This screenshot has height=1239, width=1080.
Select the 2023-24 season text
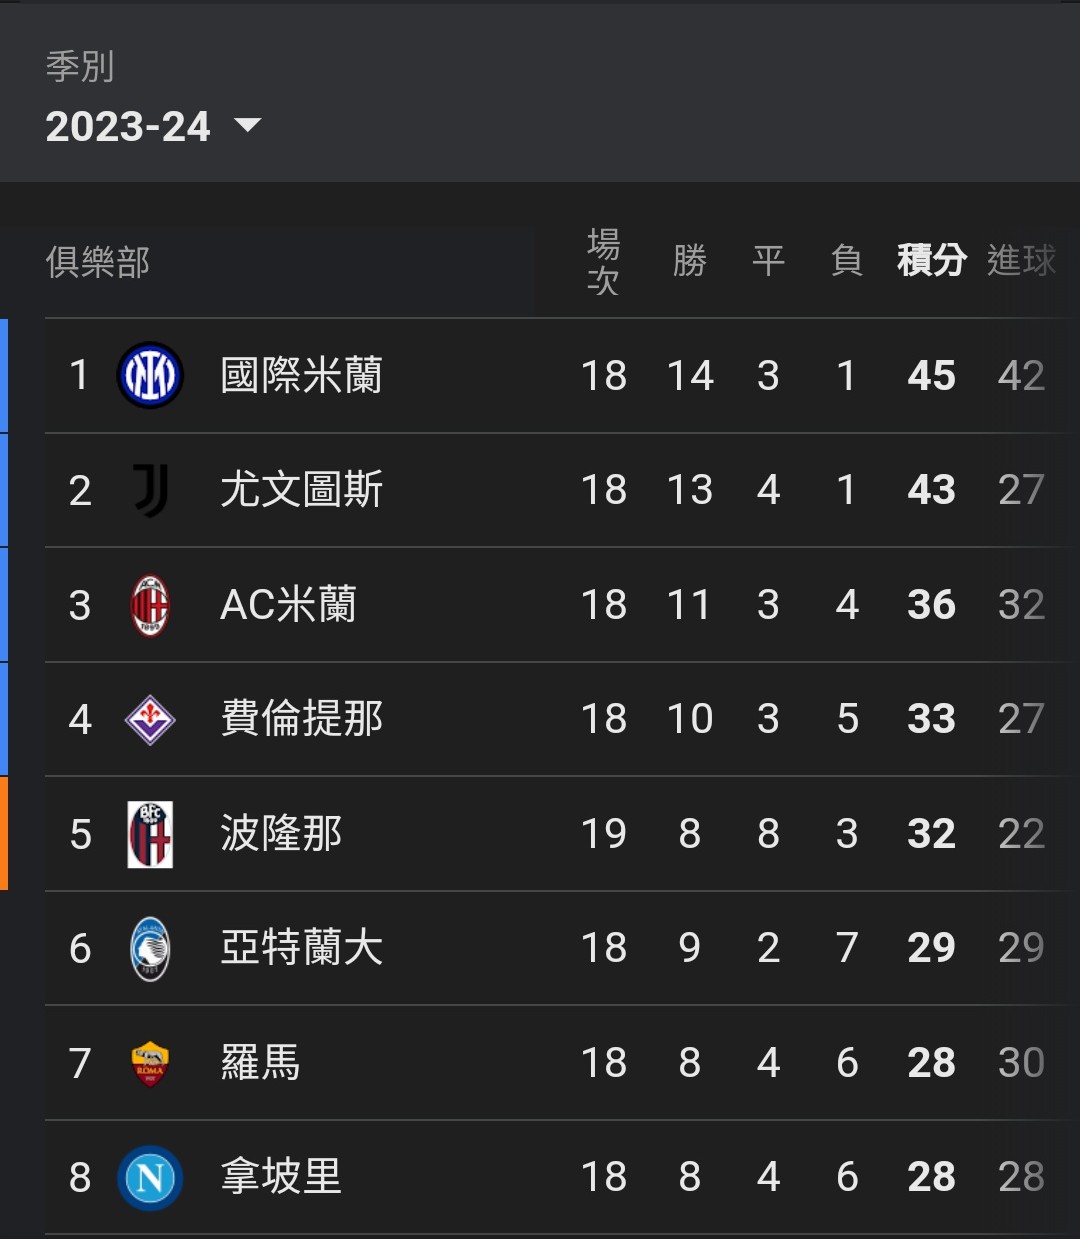point(128,127)
